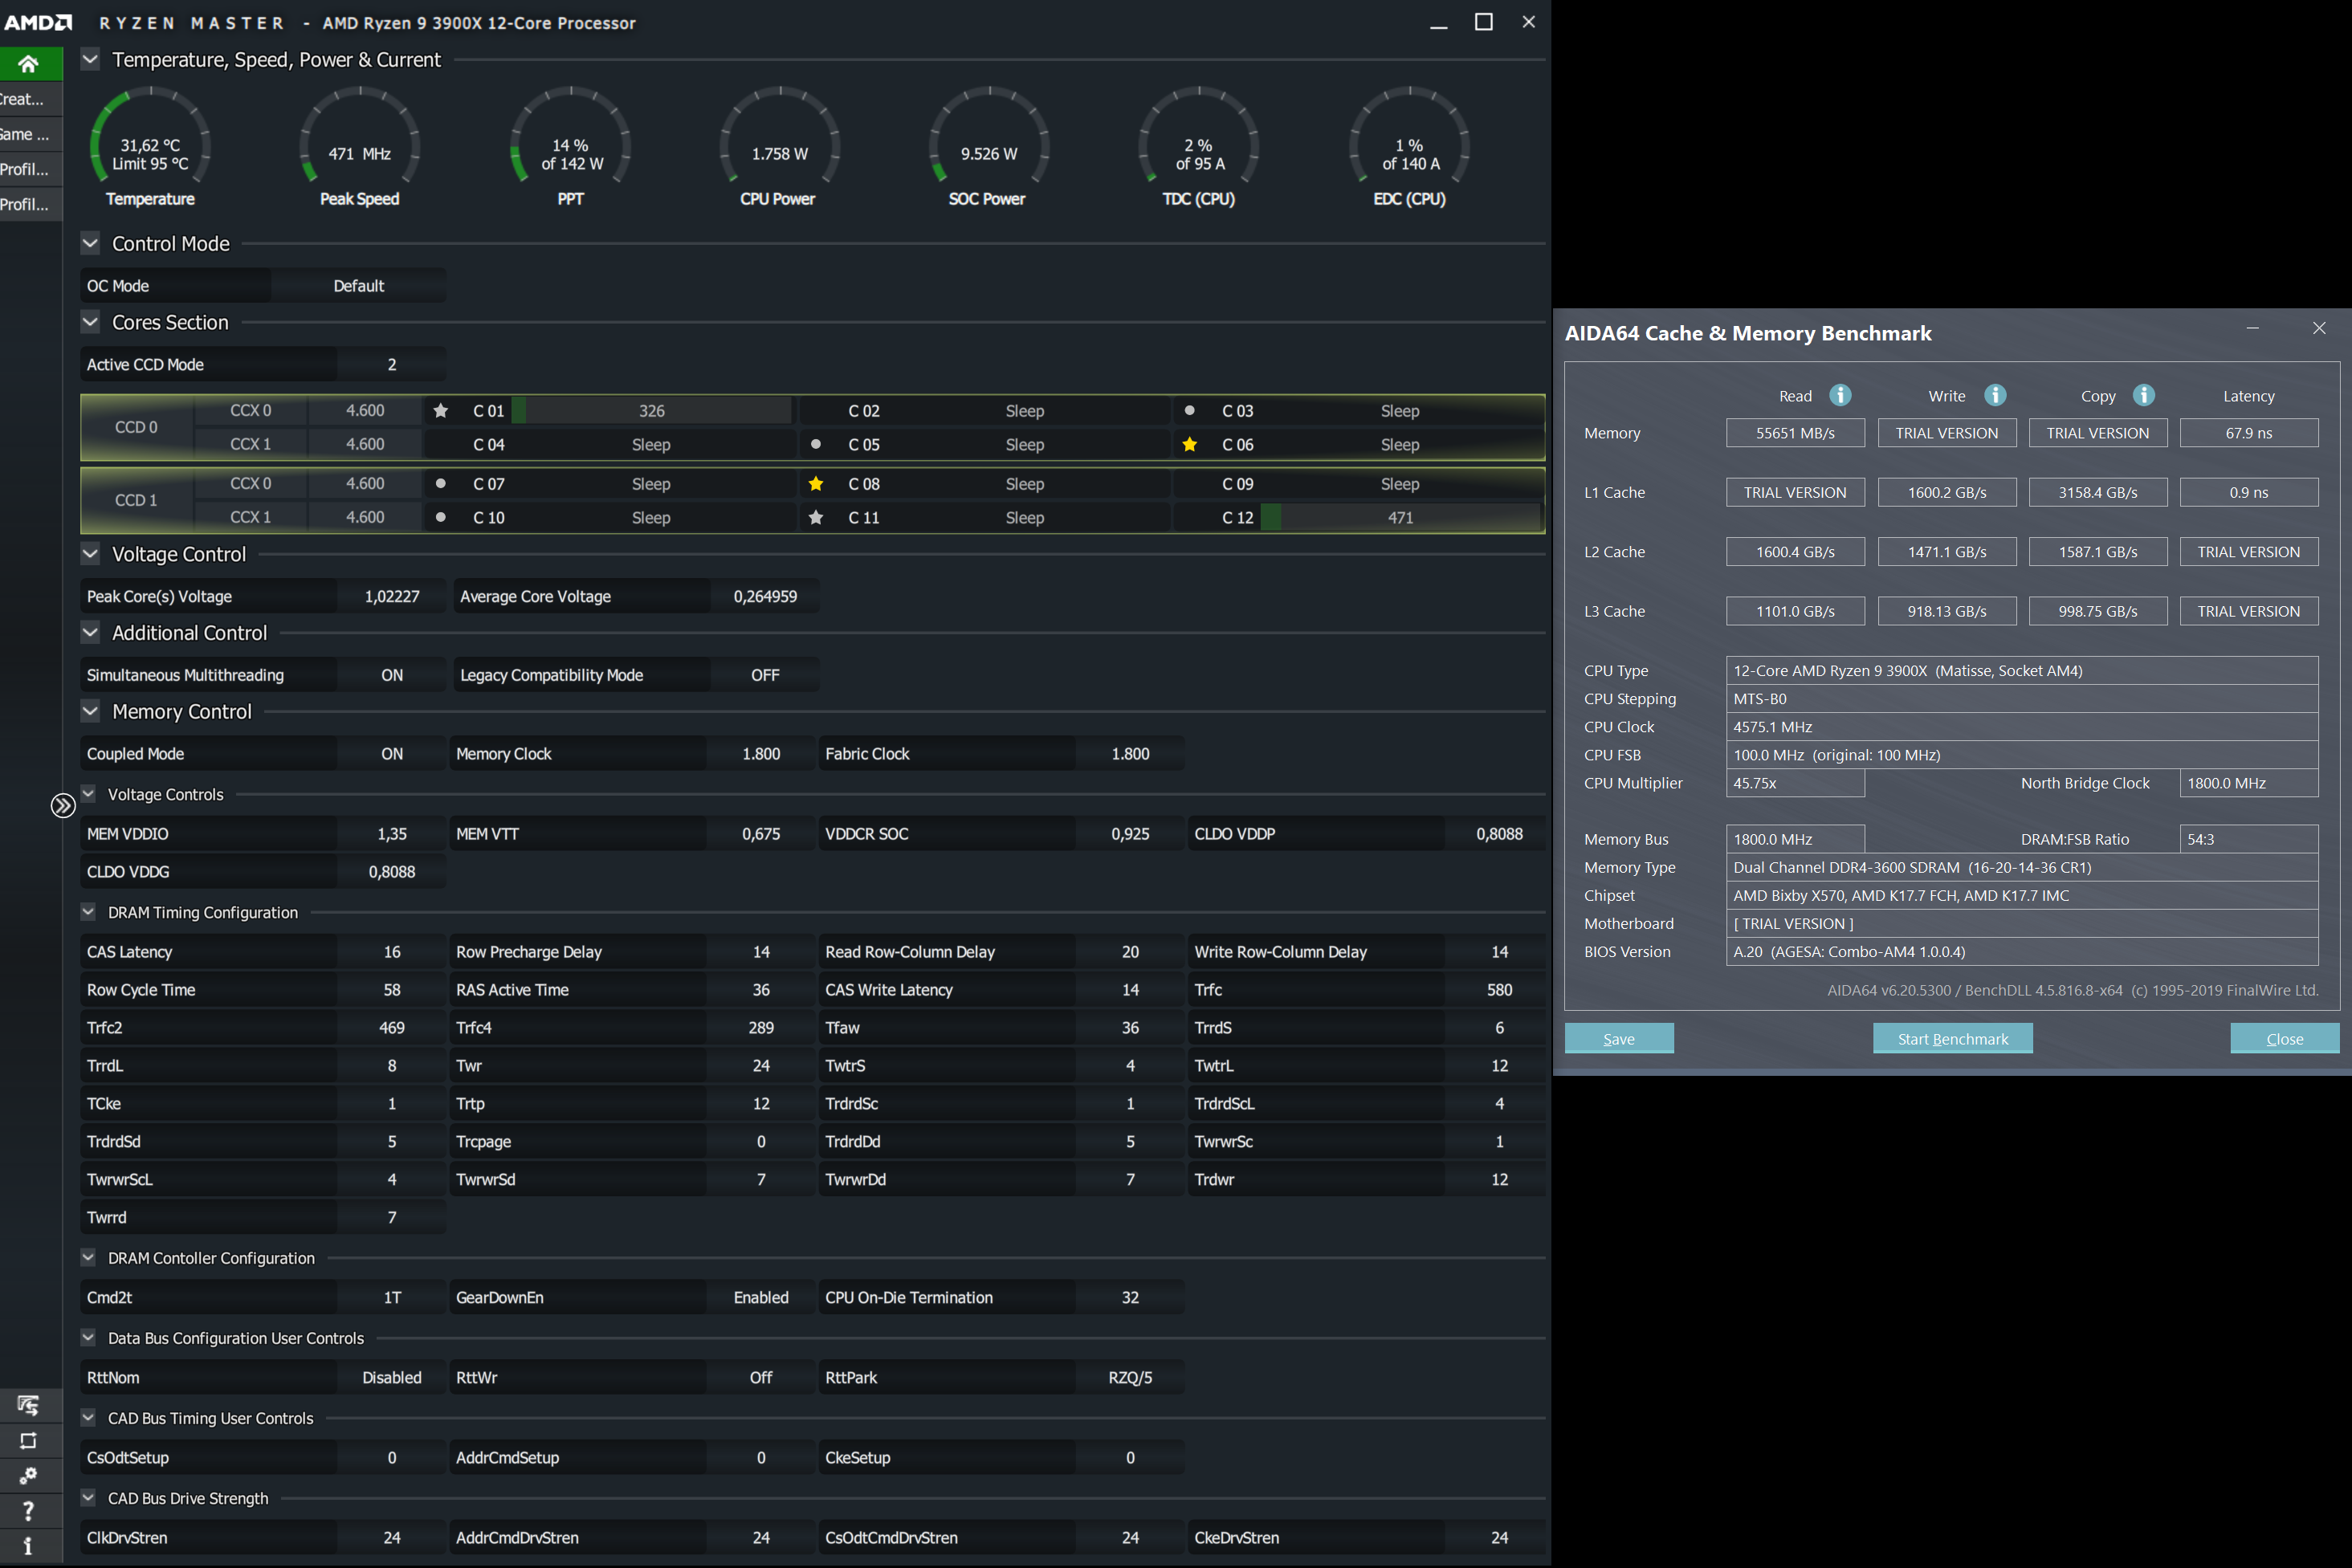The image size is (2352, 1568).
Task: Expand sidebar using double-chevron circle icon
Action: pyautogui.click(x=63, y=805)
